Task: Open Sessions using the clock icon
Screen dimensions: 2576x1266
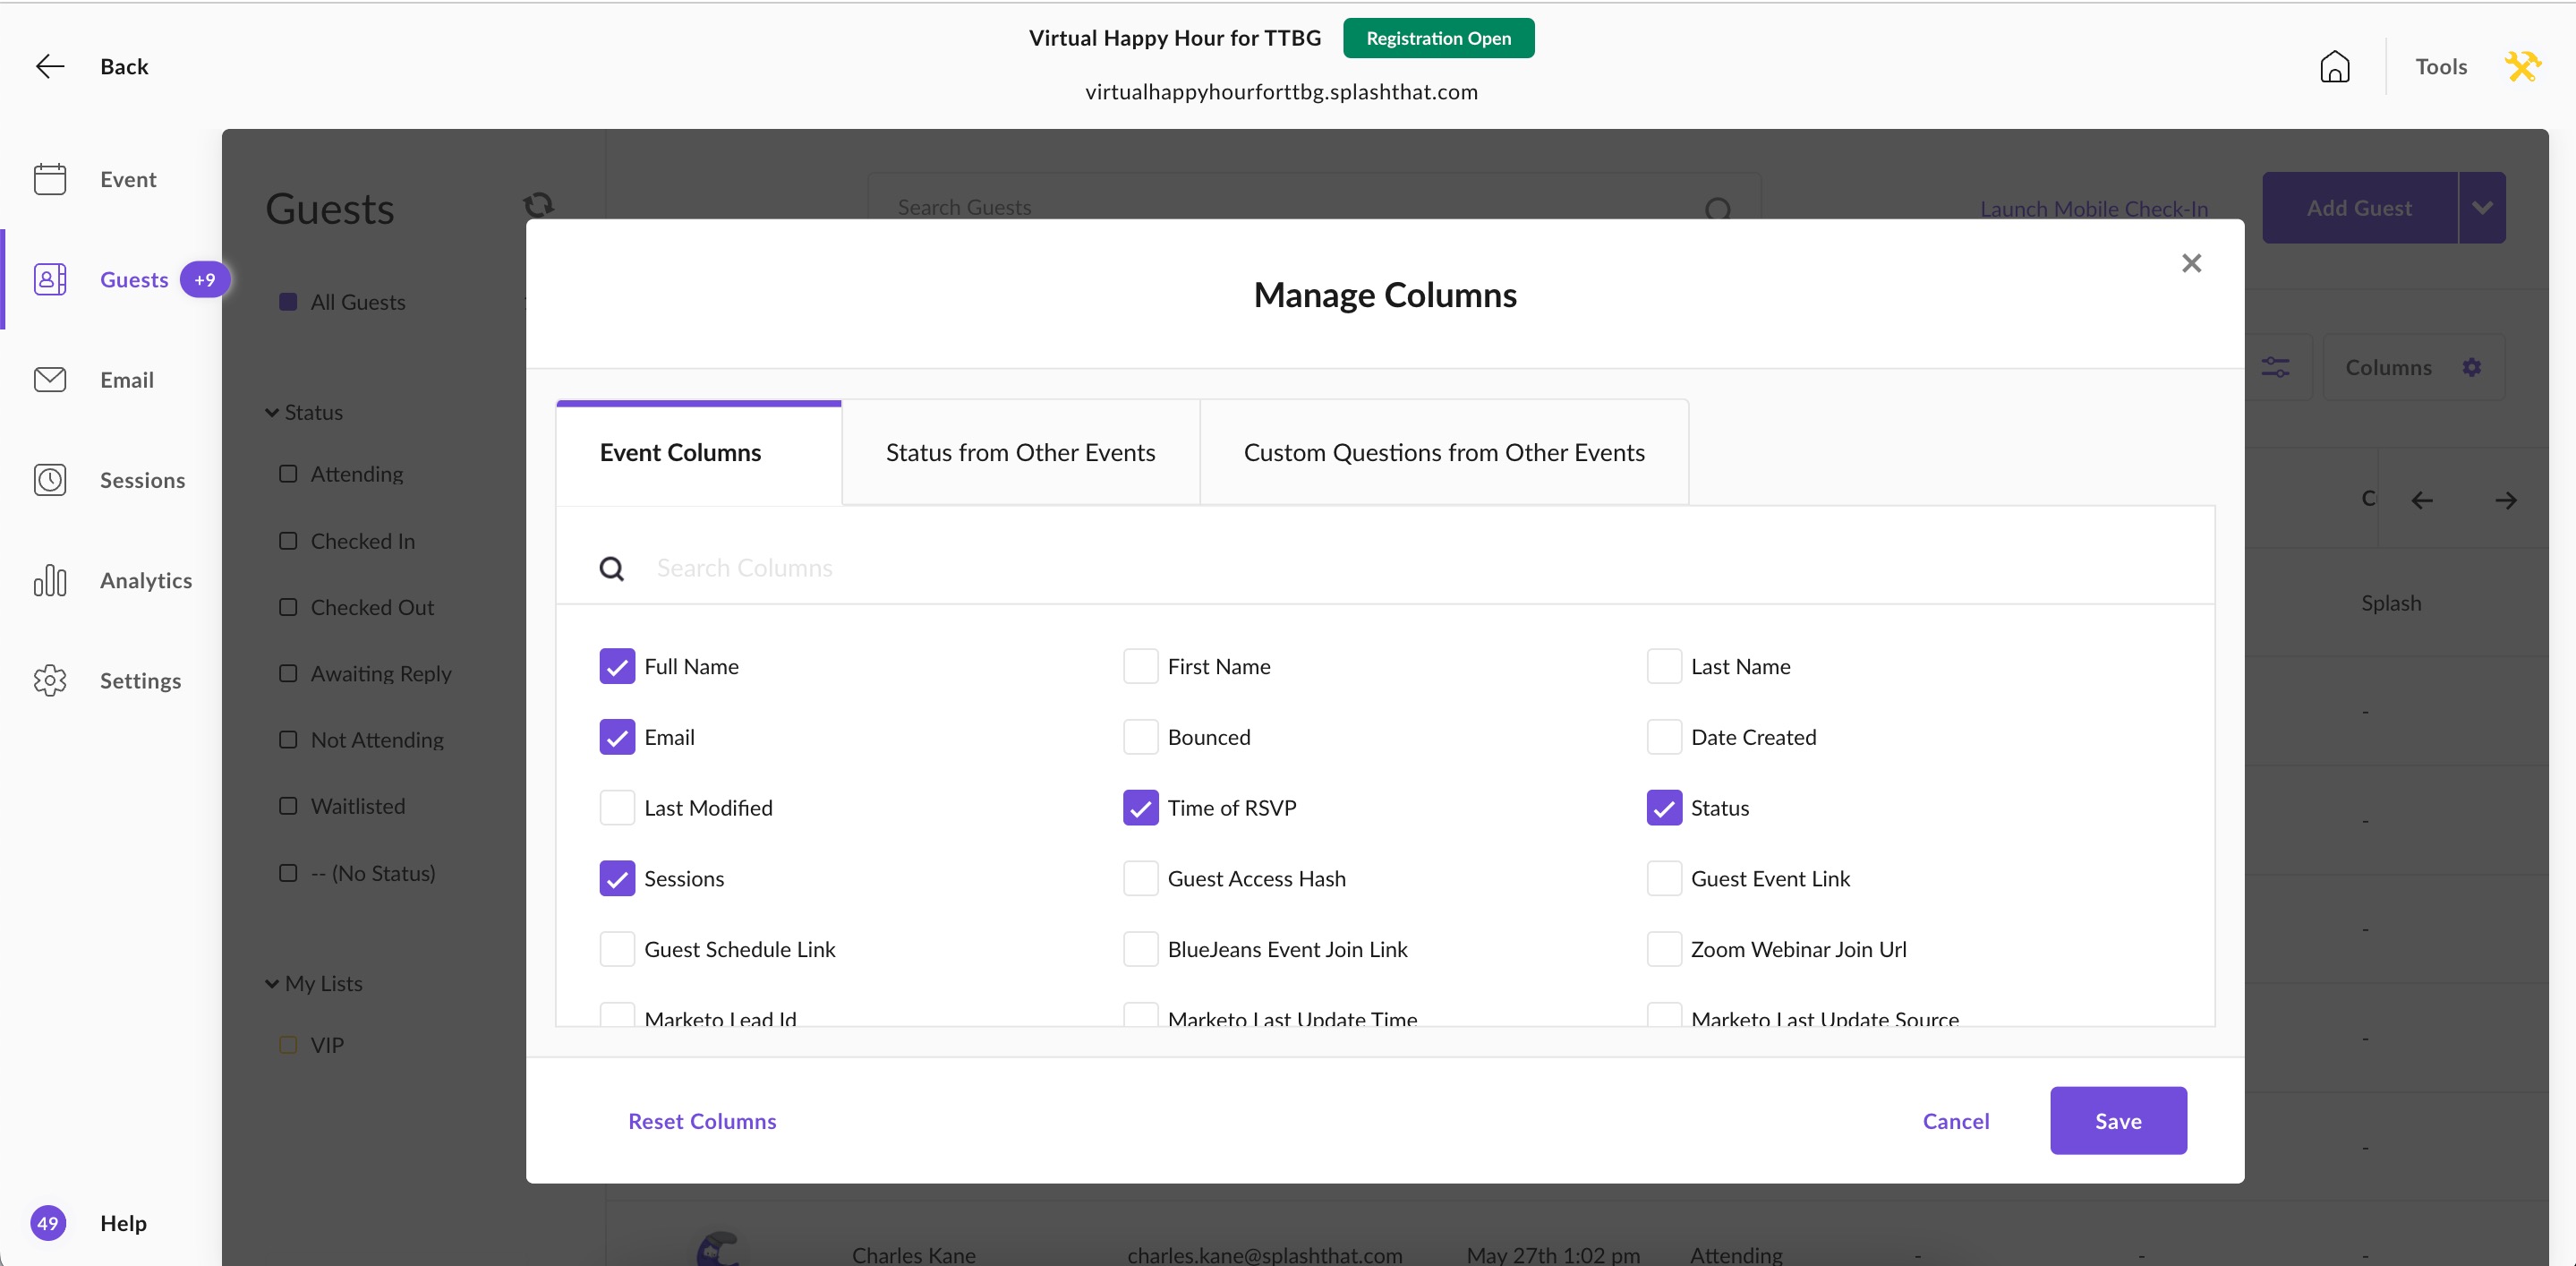Action: (x=50, y=480)
